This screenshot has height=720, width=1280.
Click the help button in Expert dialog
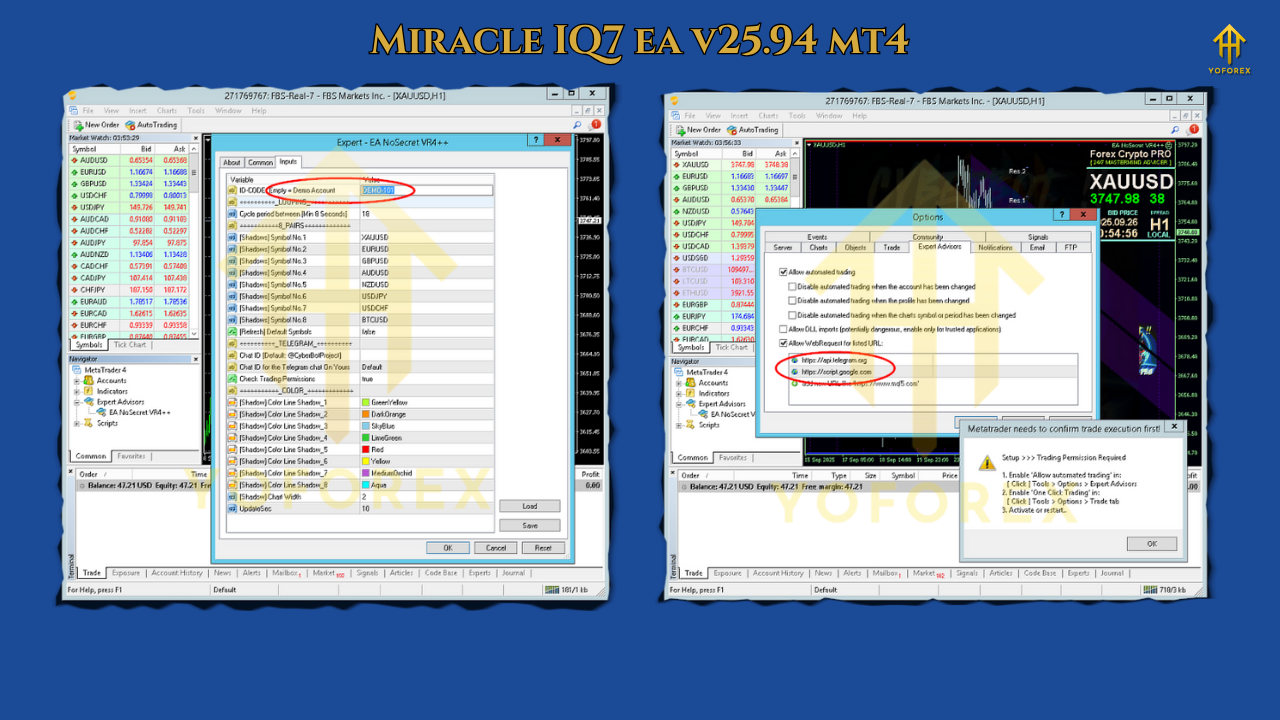(x=535, y=141)
